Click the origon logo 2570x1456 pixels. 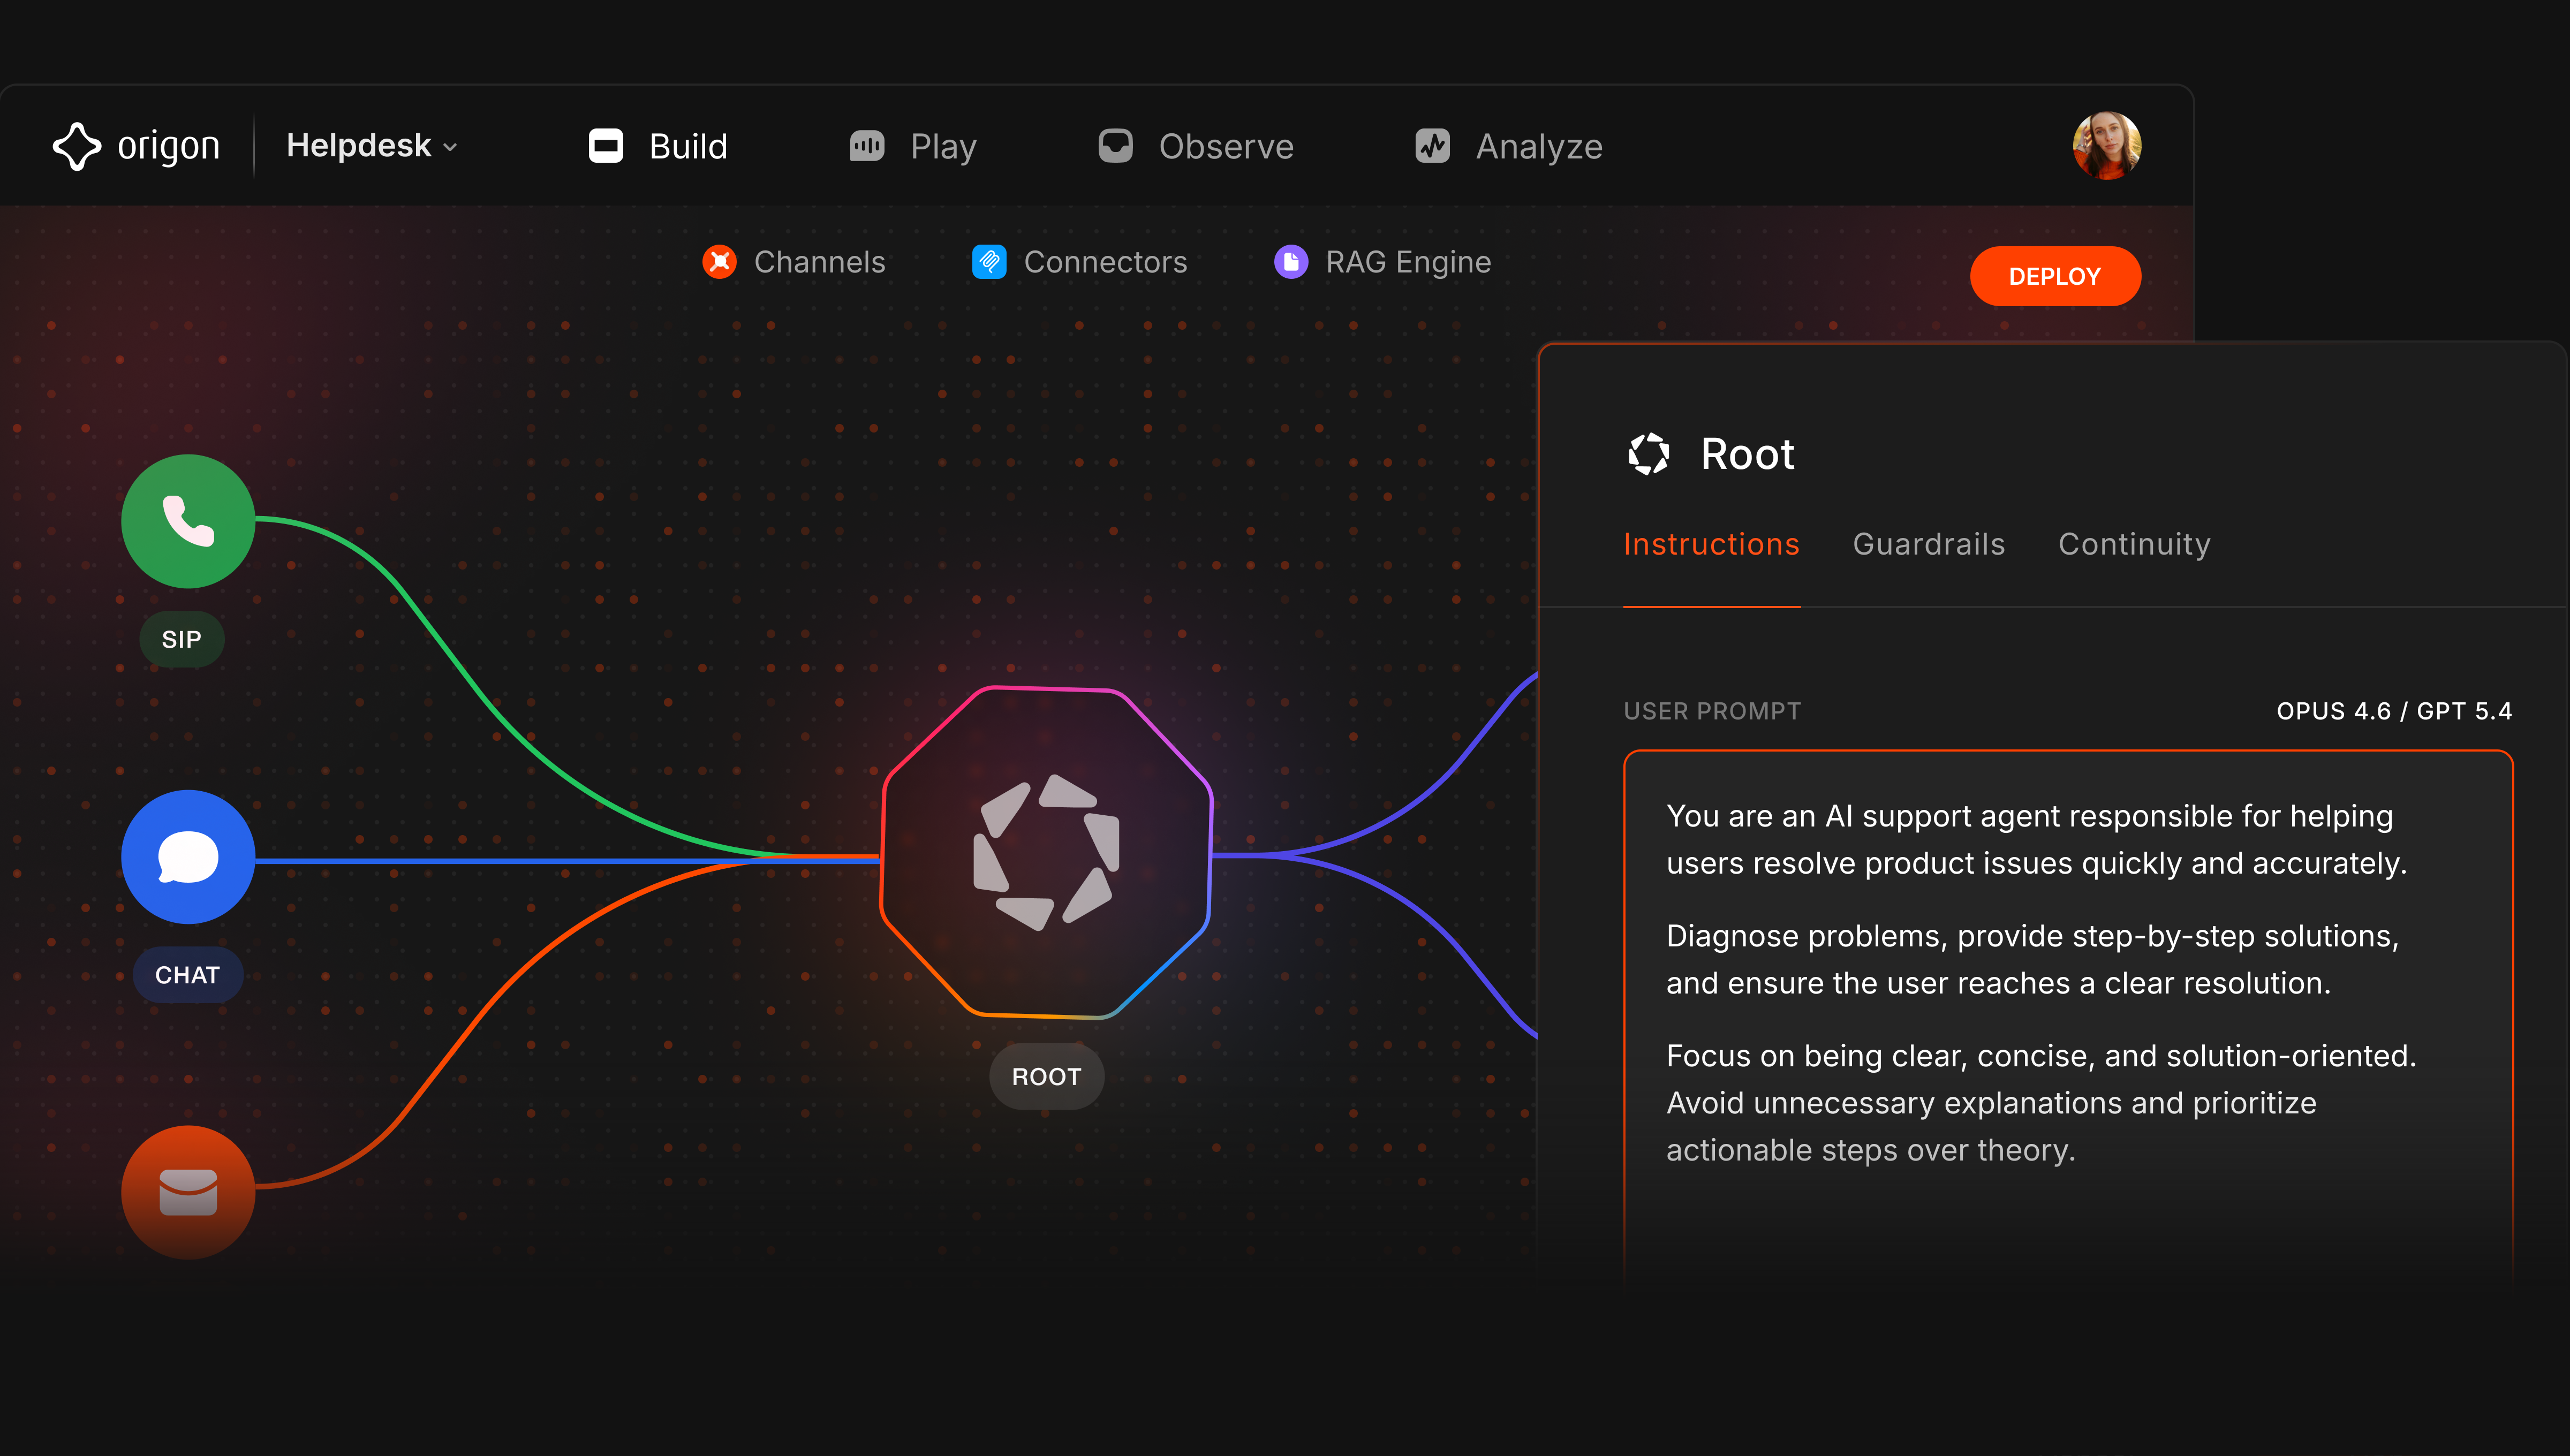(x=136, y=145)
